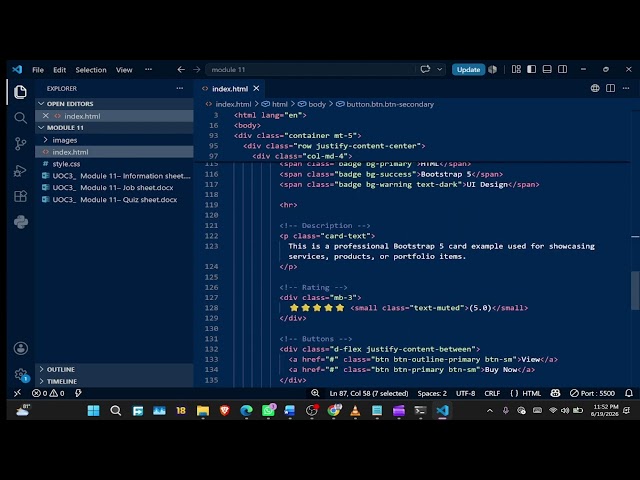Split the editor to the right
This screenshot has height=480, width=640.
(611, 88)
